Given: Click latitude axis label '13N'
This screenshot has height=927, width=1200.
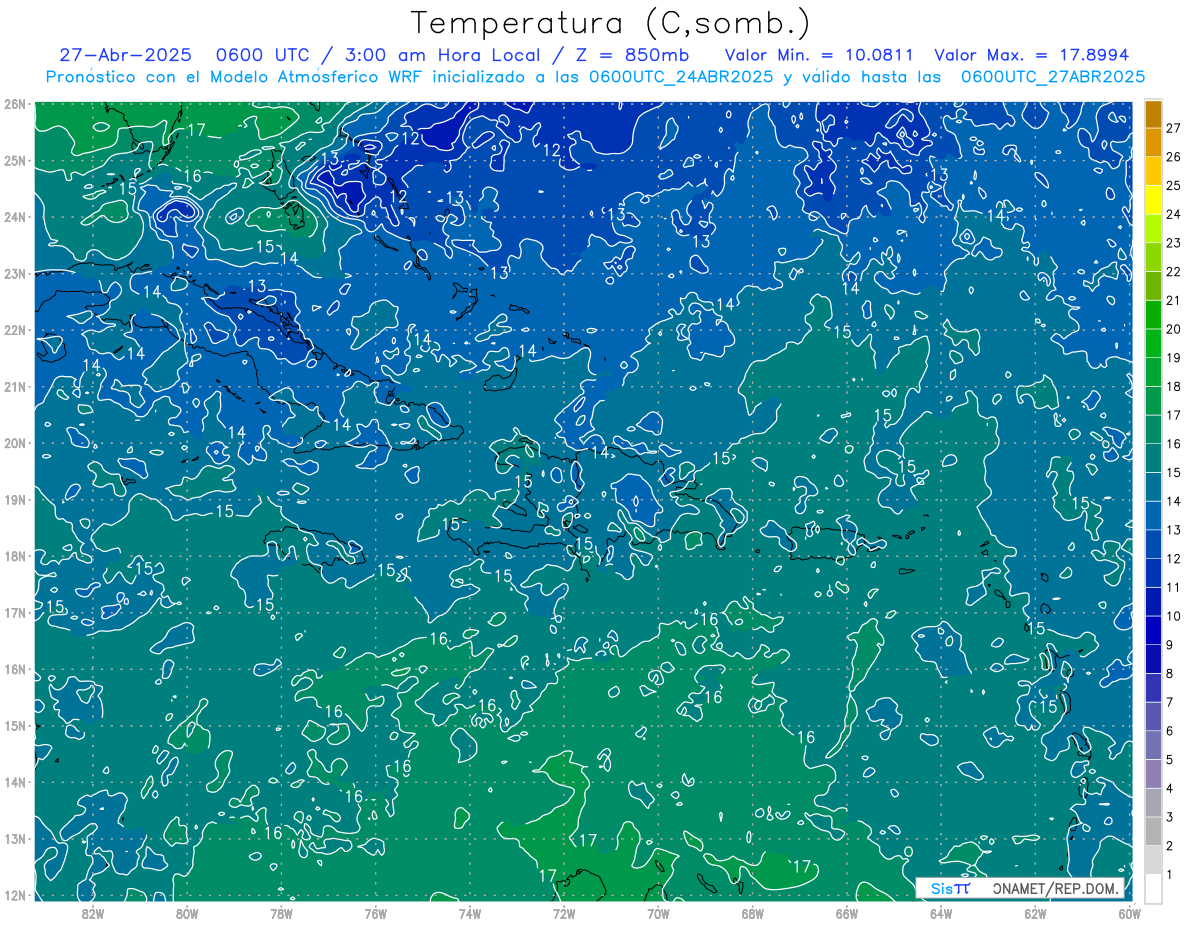Looking at the screenshot, I should pos(16,839).
